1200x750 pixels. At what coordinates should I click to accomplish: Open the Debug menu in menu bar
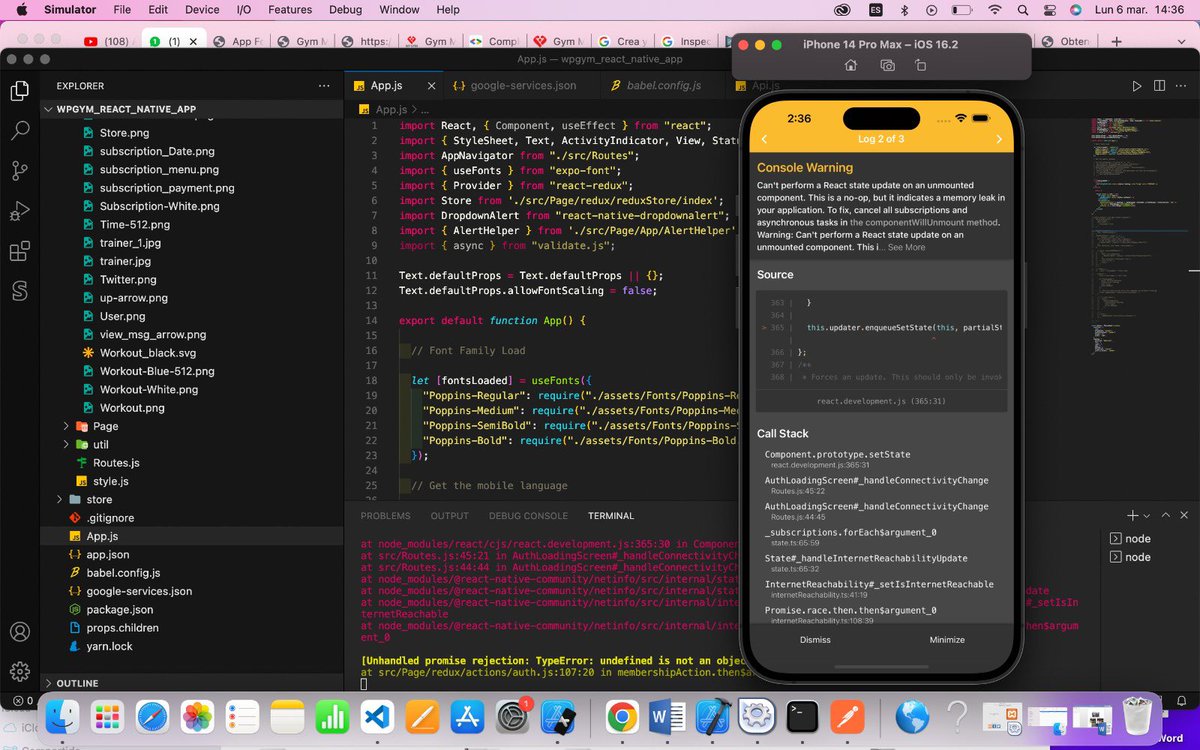[345, 9]
